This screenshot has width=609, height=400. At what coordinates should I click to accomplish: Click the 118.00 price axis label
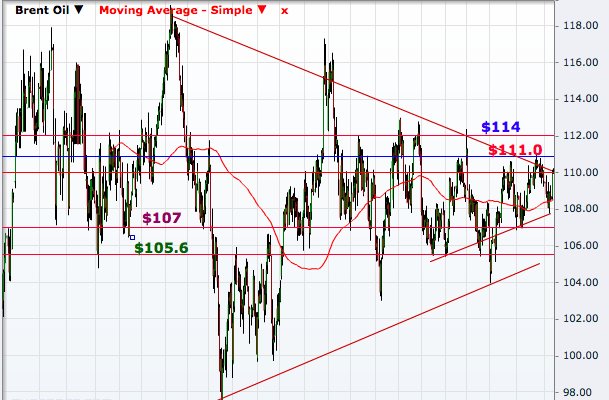(x=581, y=26)
